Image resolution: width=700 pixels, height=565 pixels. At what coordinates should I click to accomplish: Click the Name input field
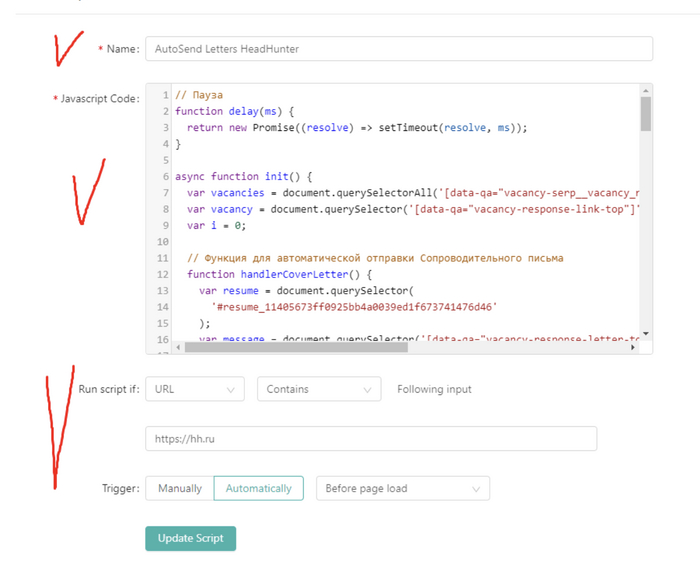click(x=399, y=49)
